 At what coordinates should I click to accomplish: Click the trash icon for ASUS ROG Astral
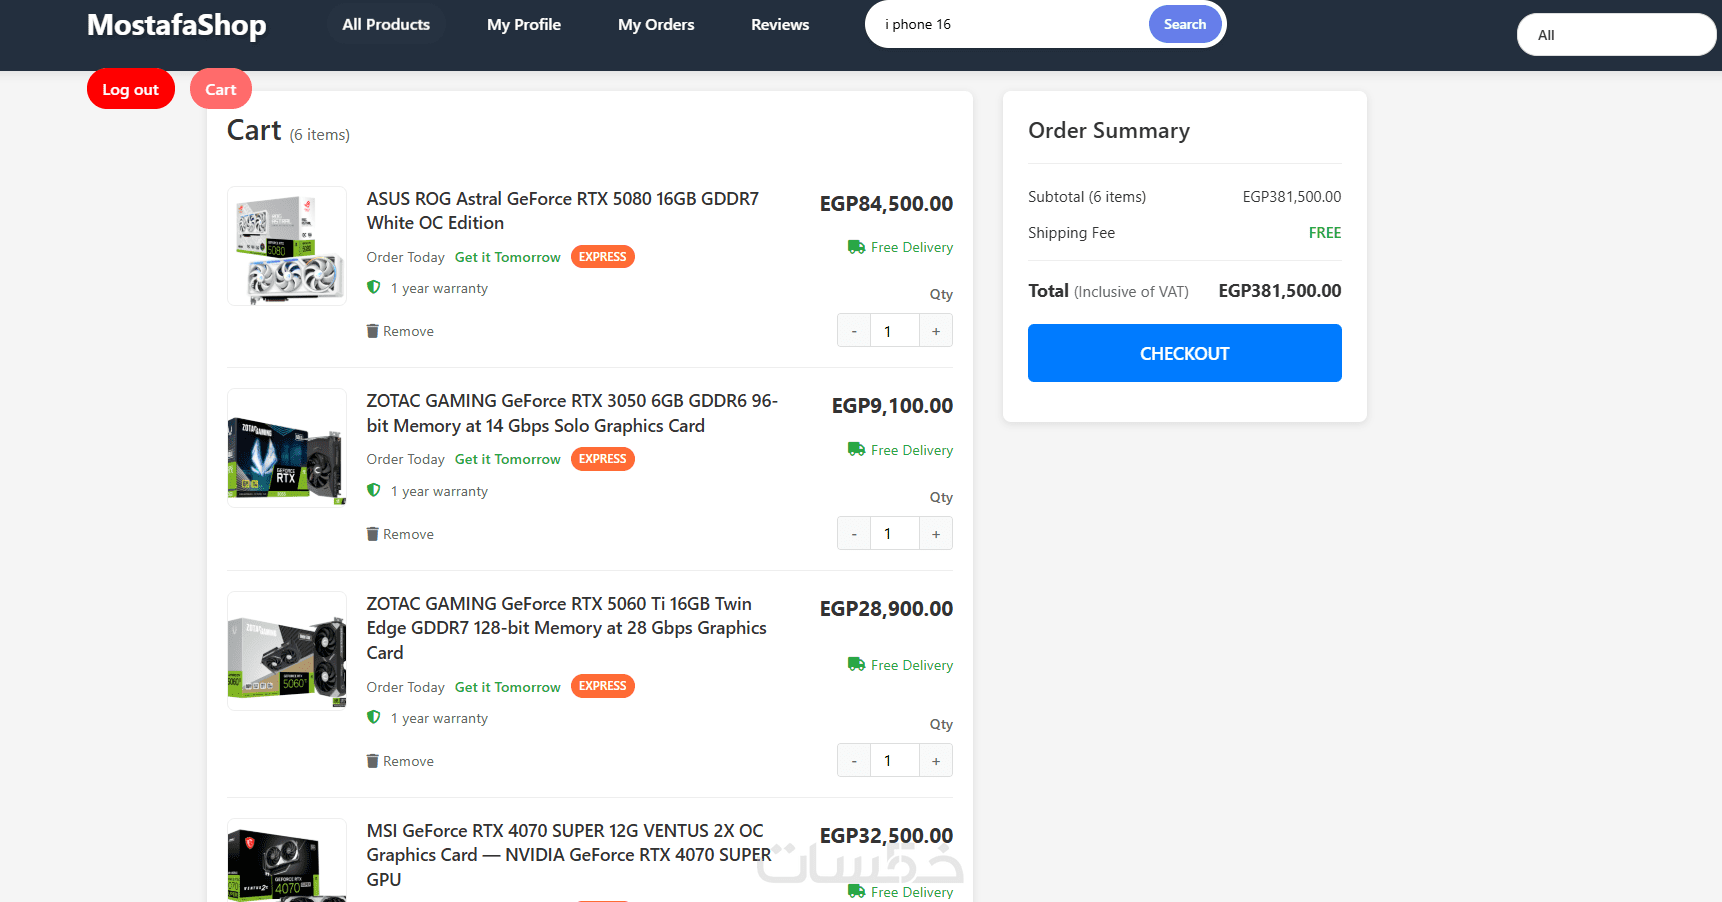click(x=373, y=331)
